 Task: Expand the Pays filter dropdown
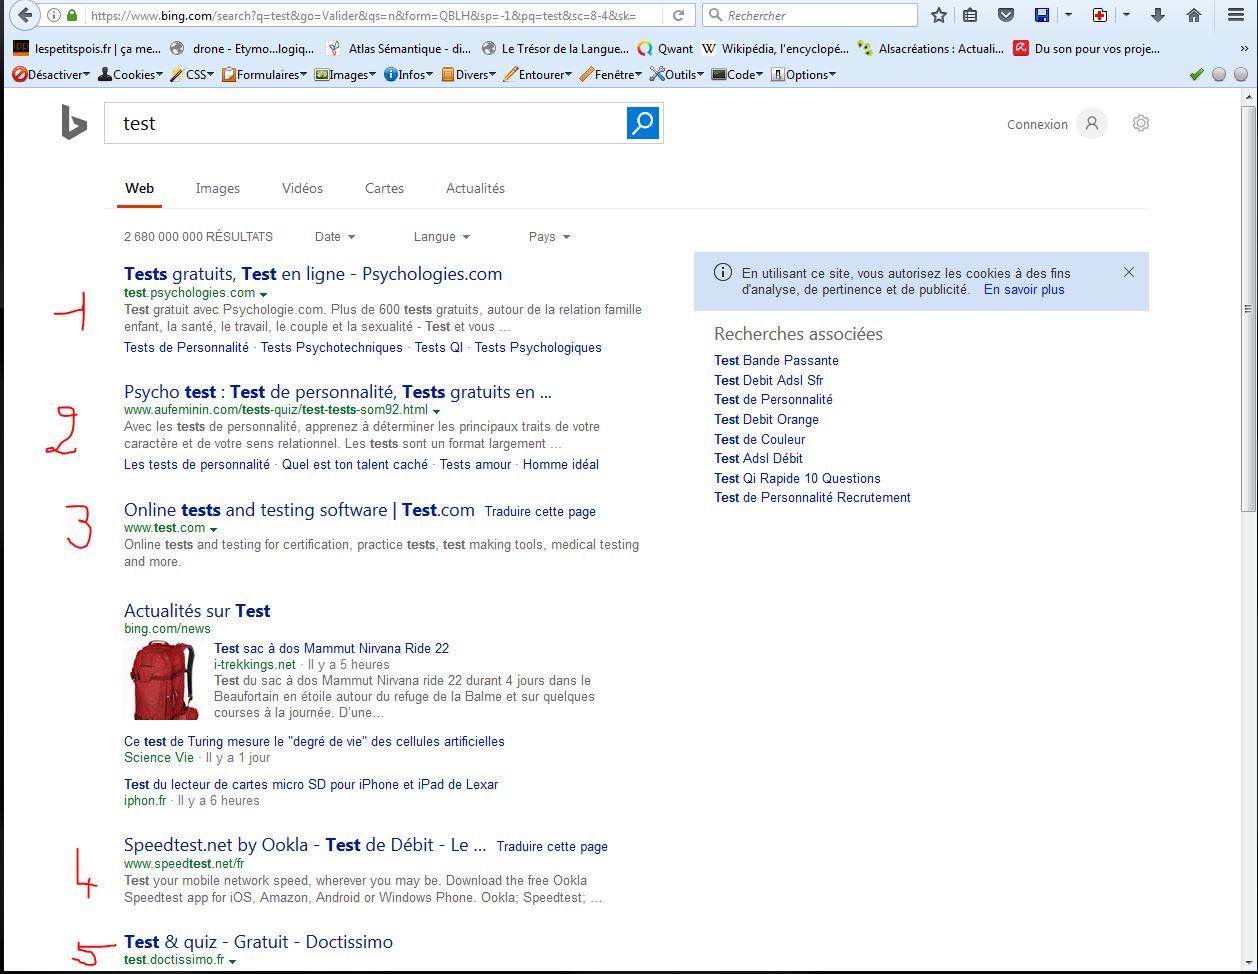(x=549, y=237)
